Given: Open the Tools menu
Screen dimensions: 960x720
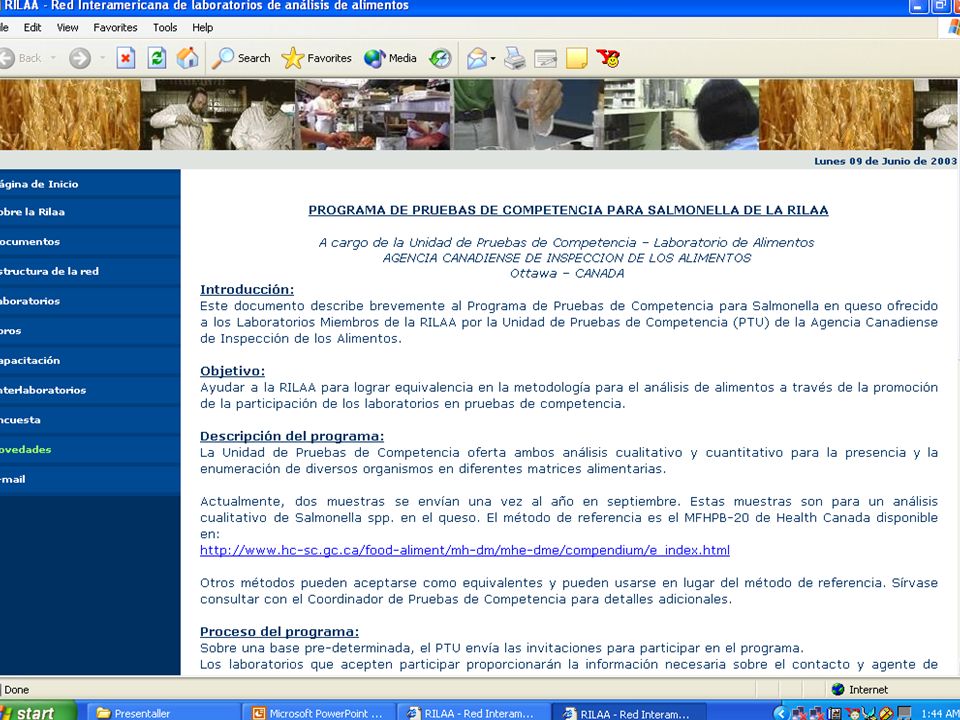Looking at the screenshot, I should pos(165,28).
